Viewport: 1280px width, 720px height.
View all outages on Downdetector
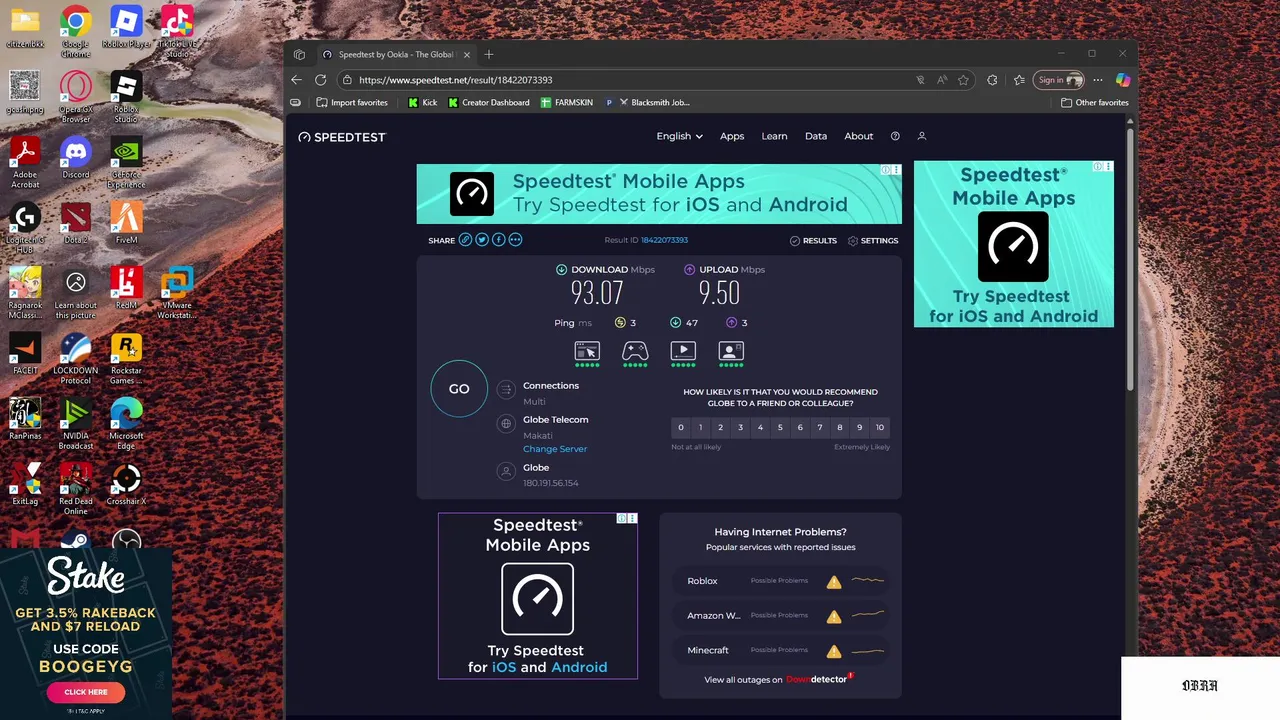[x=778, y=680]
